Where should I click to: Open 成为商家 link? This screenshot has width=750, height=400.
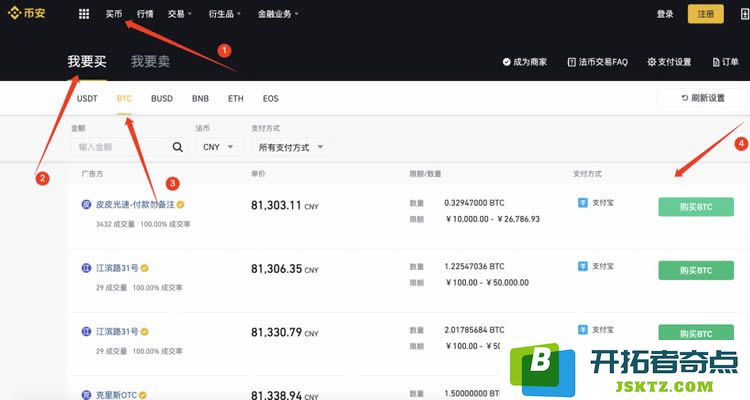click(x=525, y=62)
